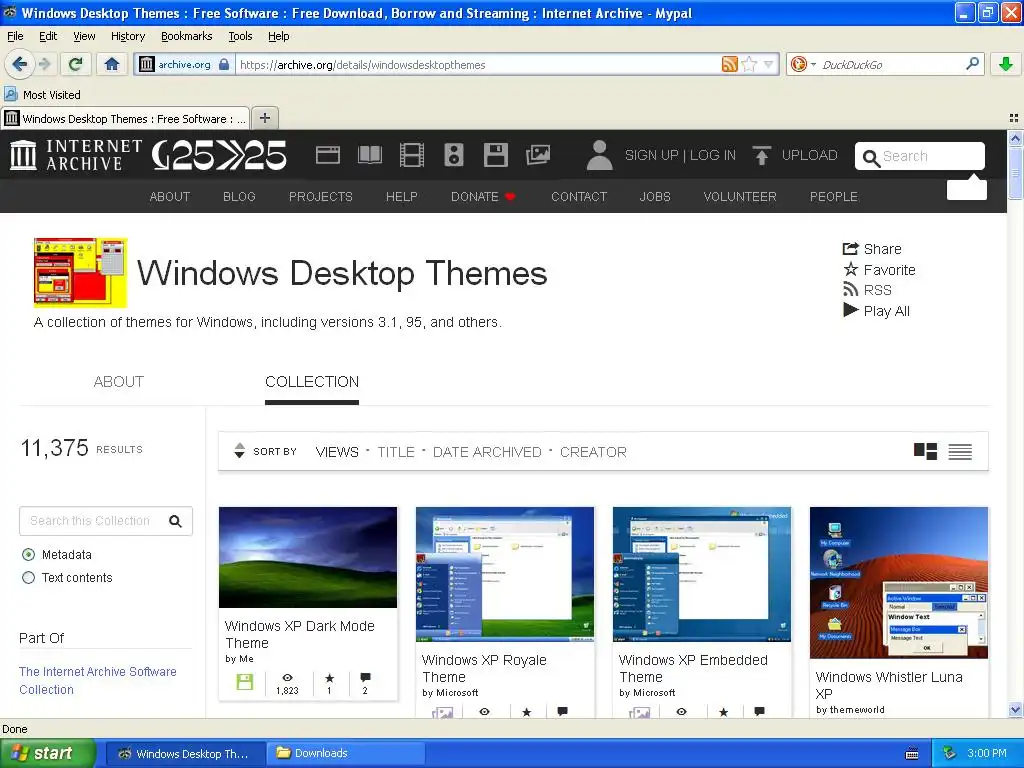Open Windows XP Embedded Theme thumbnail
The height and width of the screenshot is (768, 1024).
702,574
